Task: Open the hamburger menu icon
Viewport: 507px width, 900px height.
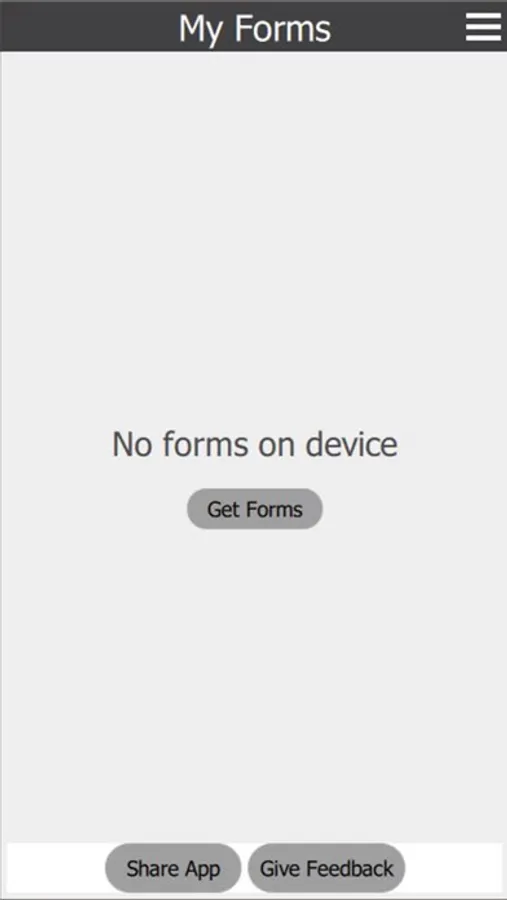Action: [x=483, y=26]
